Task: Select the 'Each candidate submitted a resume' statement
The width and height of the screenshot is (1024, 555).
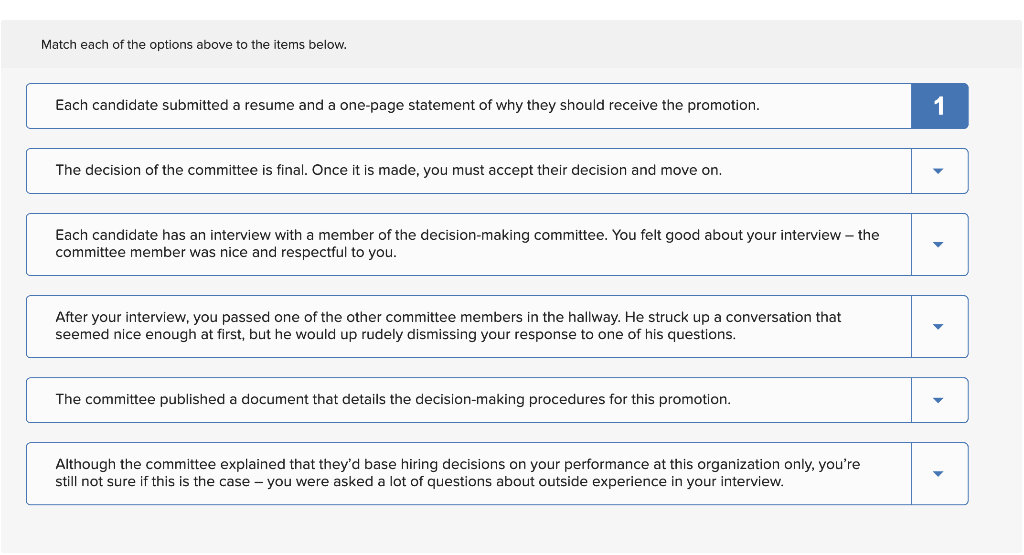Action: click(x=407, y=105)
